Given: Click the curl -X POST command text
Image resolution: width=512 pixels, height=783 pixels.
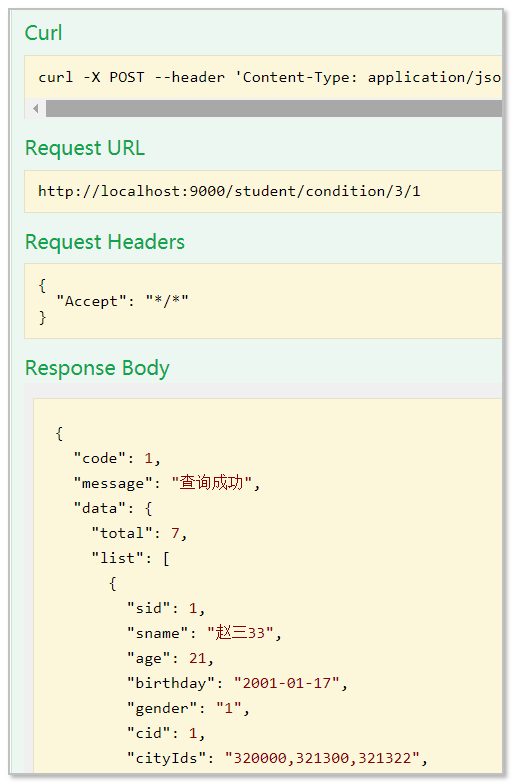Looking at the screenshot, I should point(270,77).
